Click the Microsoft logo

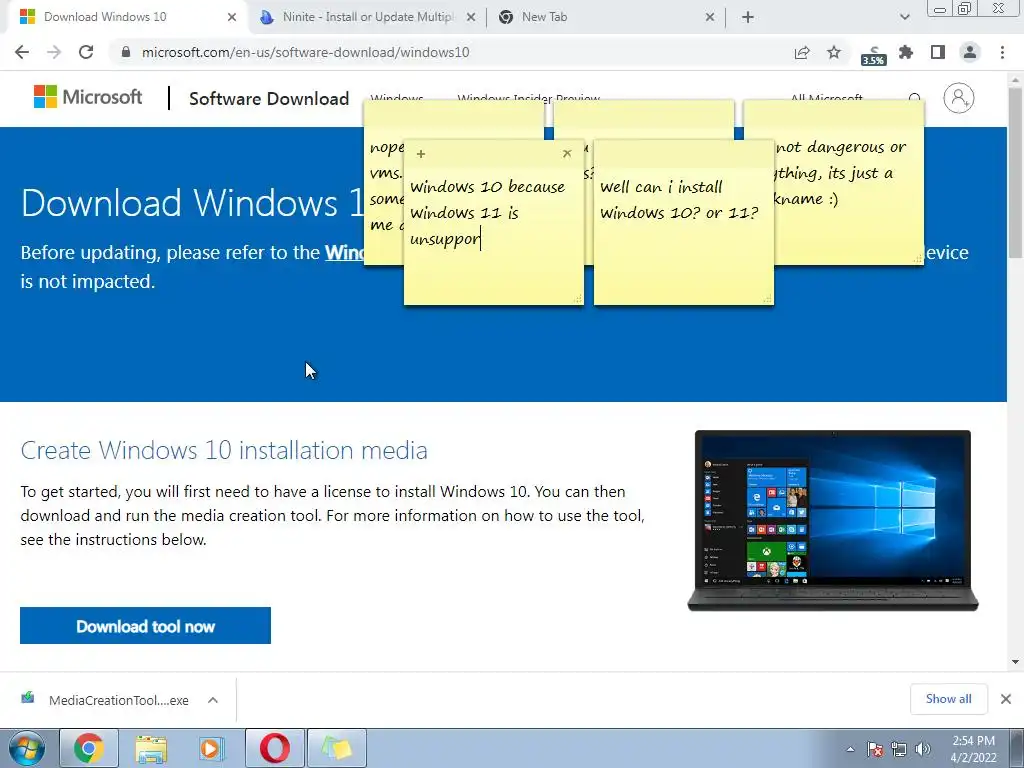pos(88,97)
